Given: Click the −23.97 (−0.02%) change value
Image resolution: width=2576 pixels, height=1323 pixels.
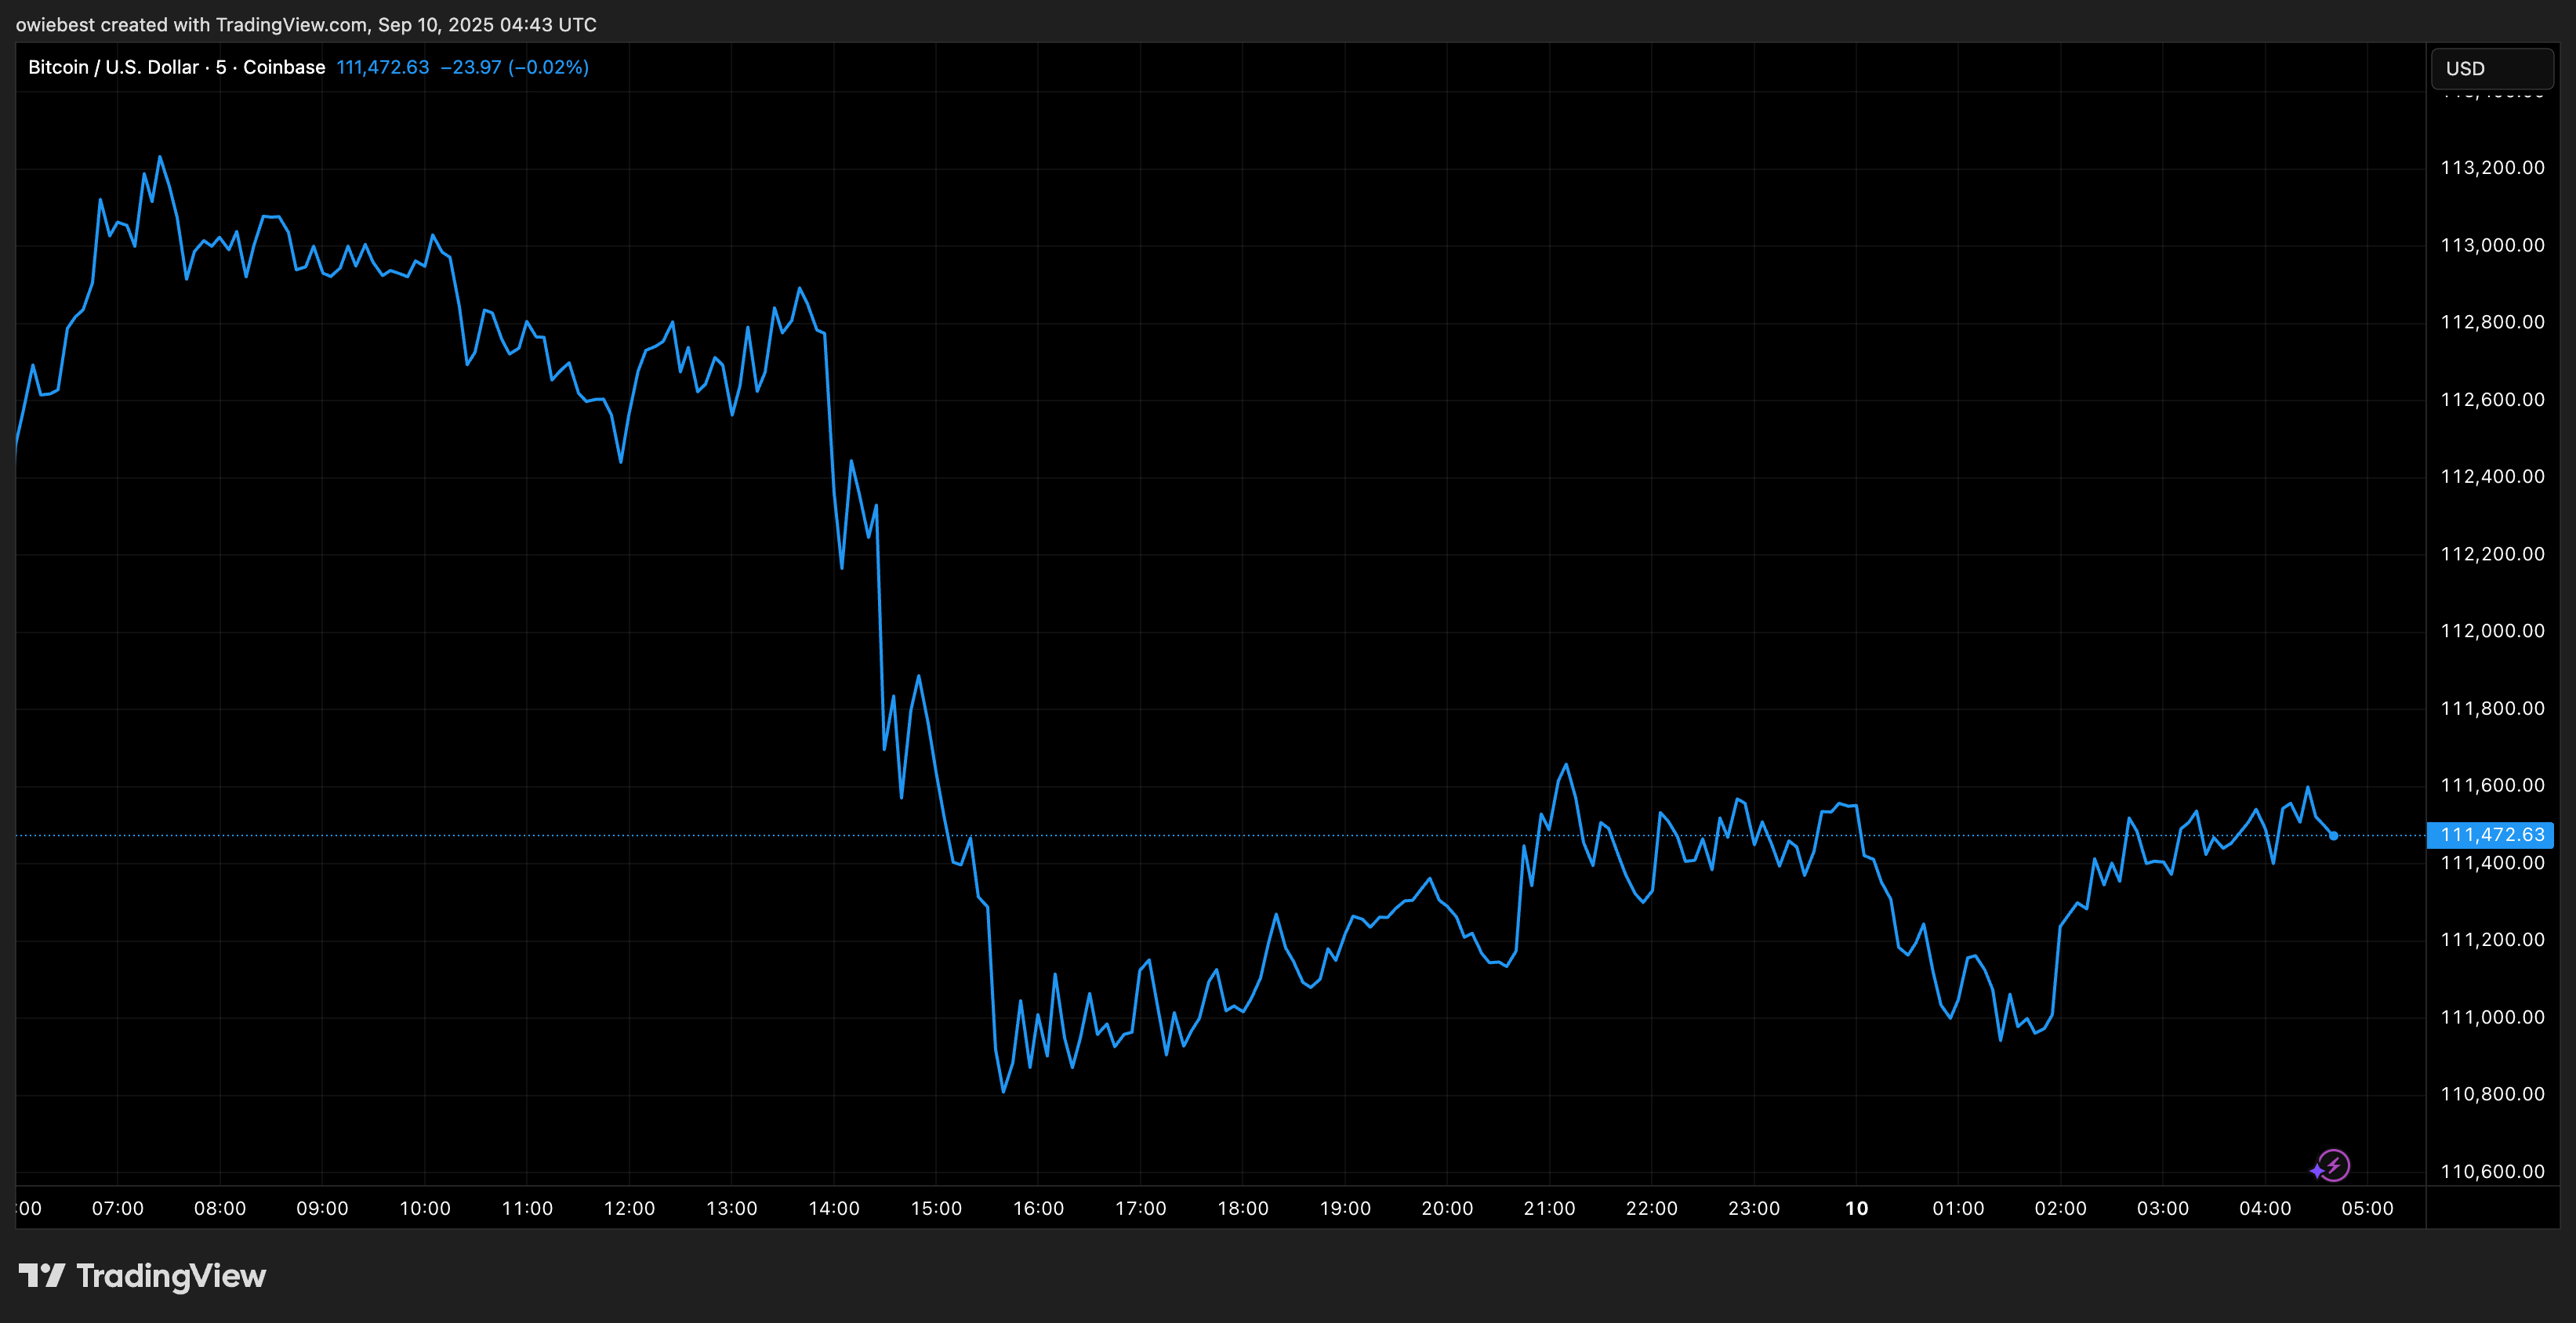Looking at the screenshot, I should click(514, 67).
